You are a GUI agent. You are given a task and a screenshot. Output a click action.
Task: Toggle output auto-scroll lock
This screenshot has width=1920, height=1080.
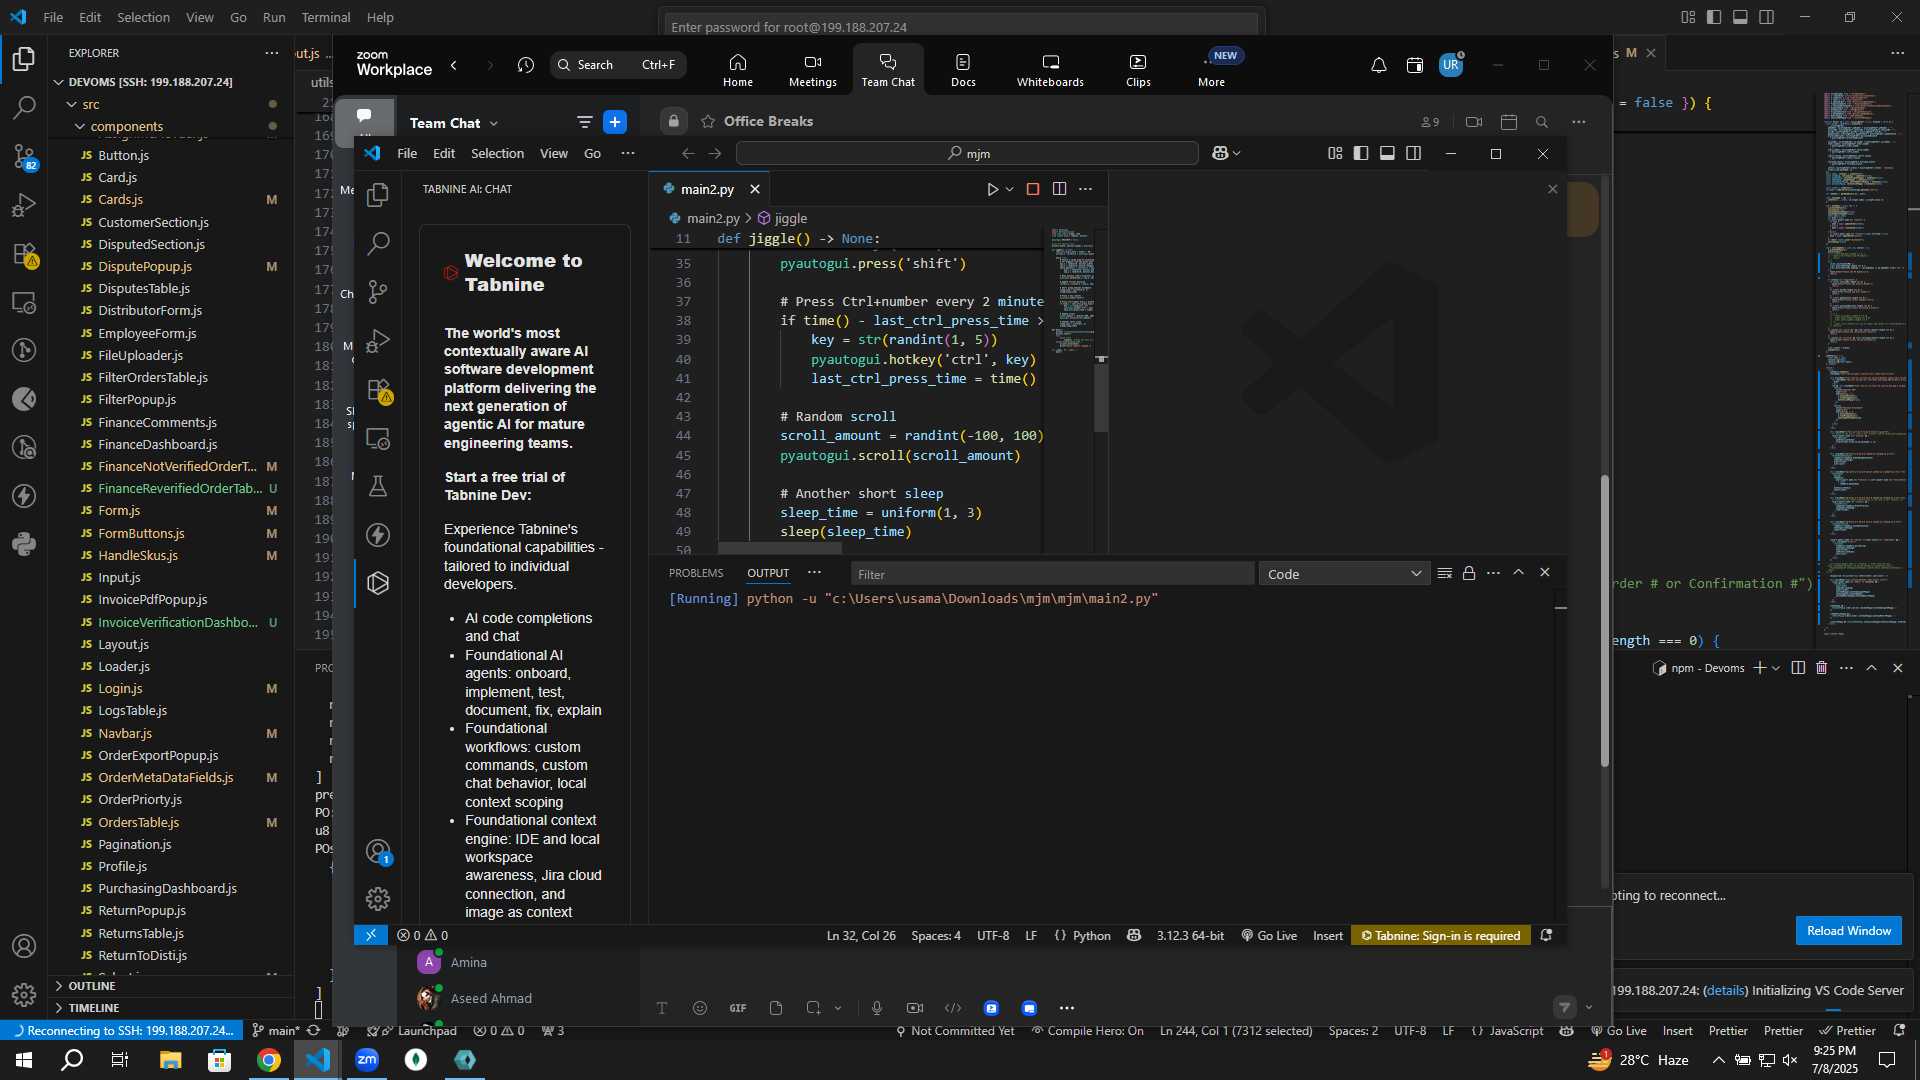[x=1469, y=573]
